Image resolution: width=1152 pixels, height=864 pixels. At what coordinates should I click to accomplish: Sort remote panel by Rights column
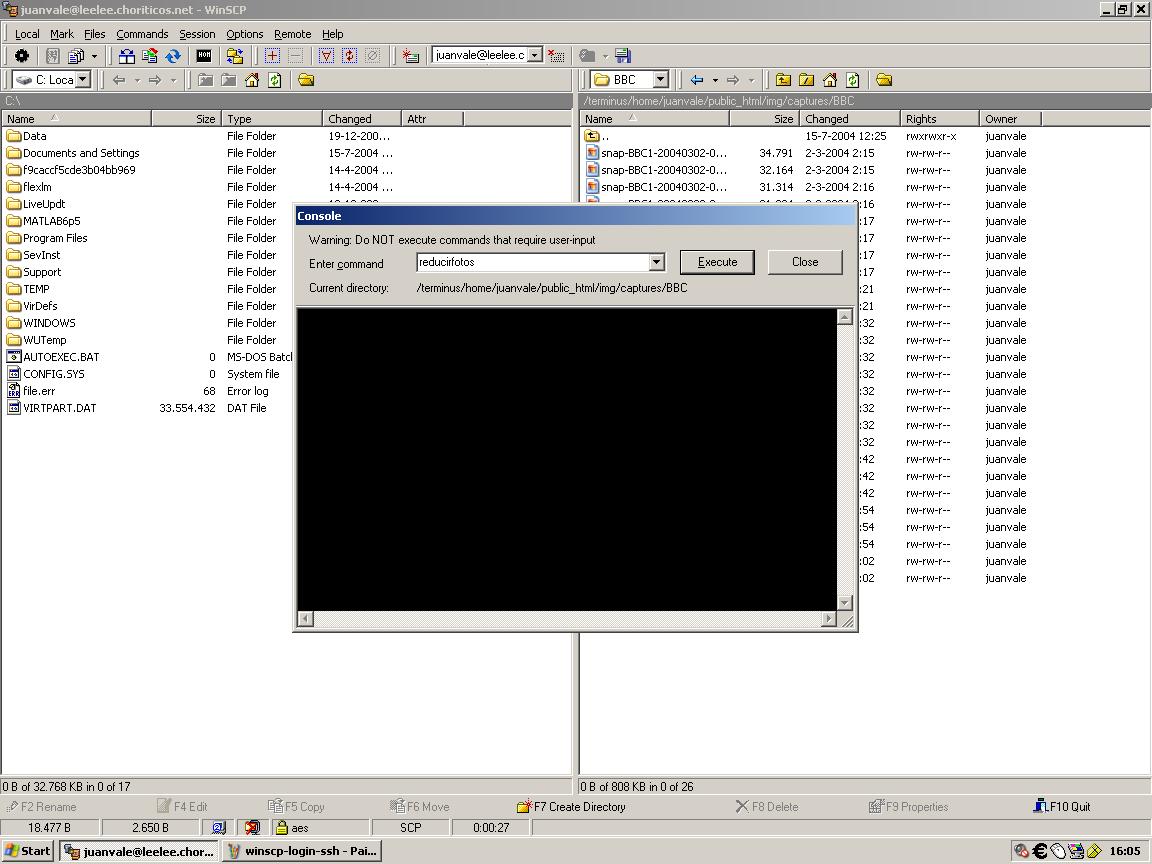click(939, 119)
